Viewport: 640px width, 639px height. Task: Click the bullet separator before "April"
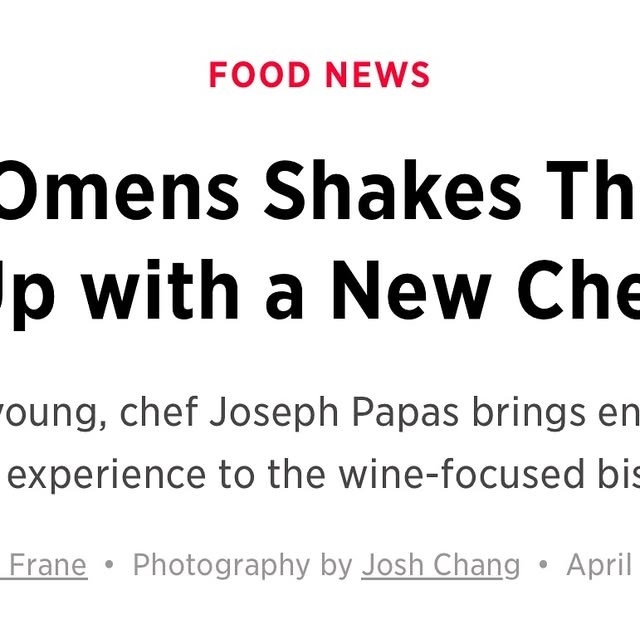(543, 566)
